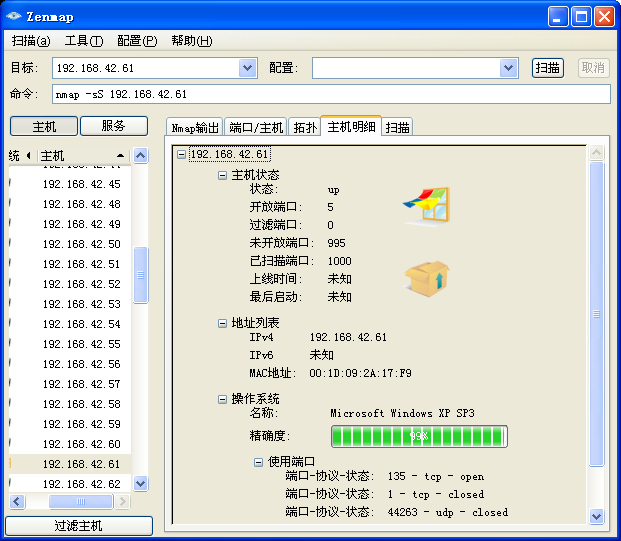Click details panel scroll down arrow
Screen dimensions: 621x541
coord(596,516)
